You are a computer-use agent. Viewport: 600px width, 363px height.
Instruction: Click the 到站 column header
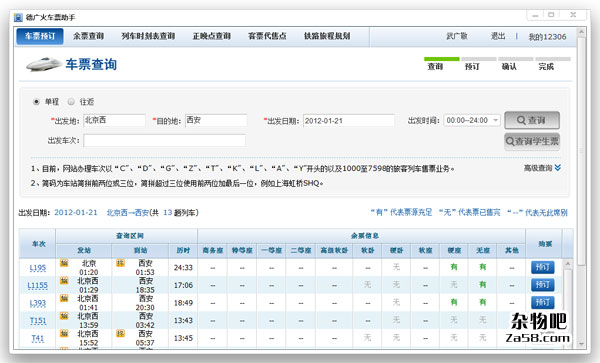140,251
